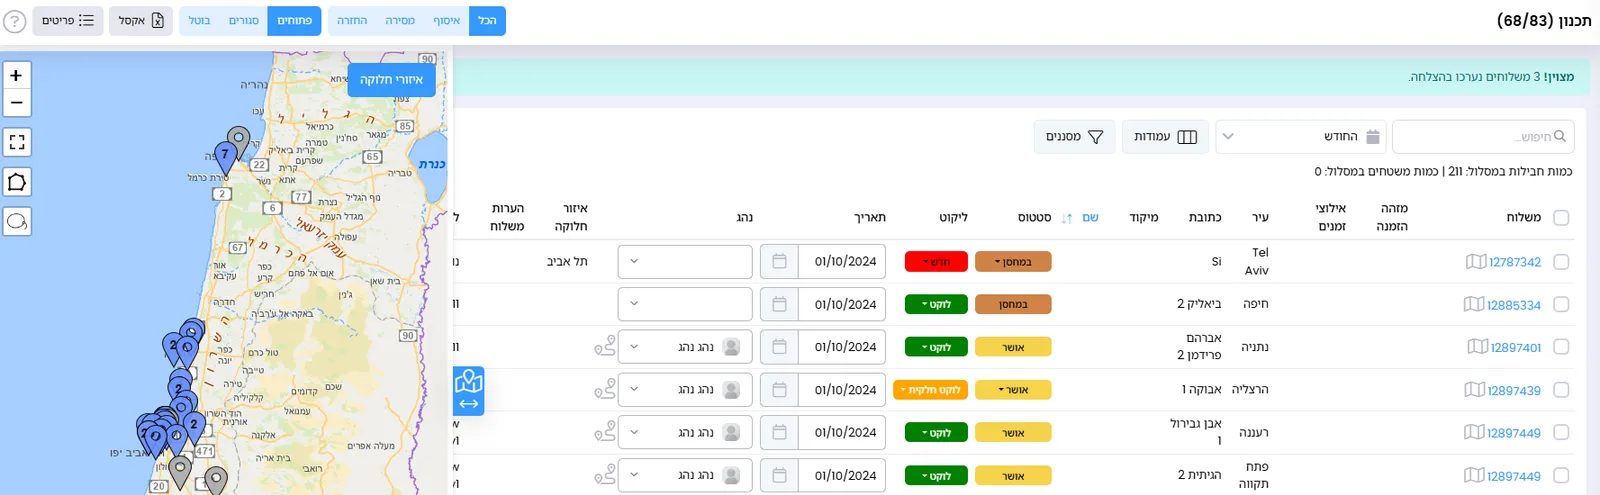
Task: Open map icon beside shipment 12897439
Action: [x=1475, y=390]
